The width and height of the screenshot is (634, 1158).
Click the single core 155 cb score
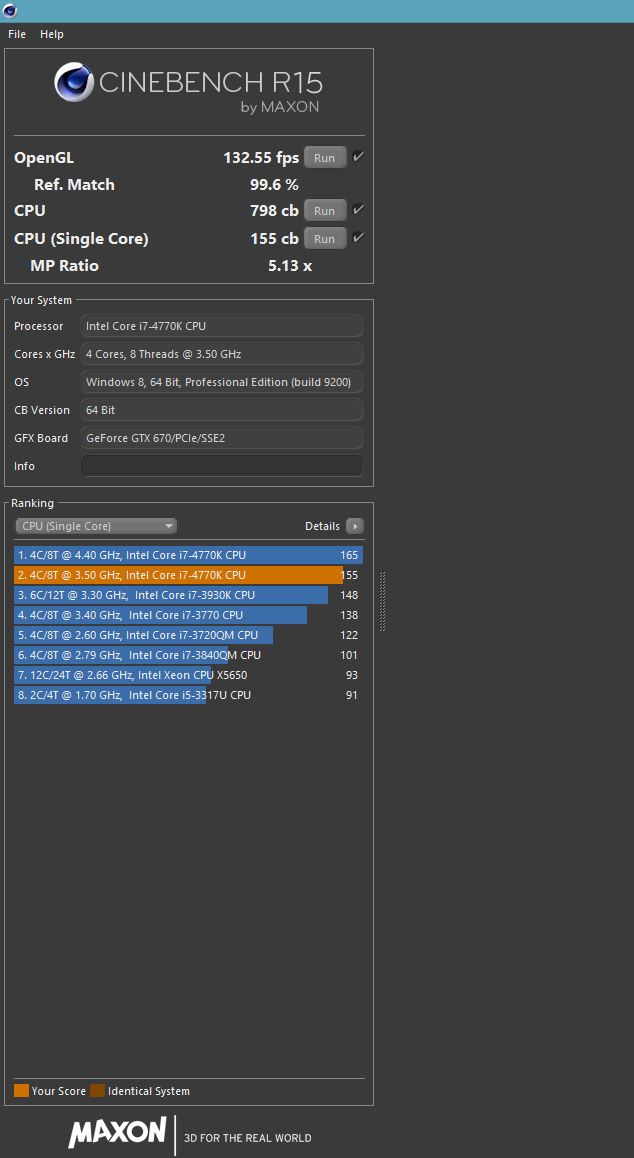pos(274,239)
